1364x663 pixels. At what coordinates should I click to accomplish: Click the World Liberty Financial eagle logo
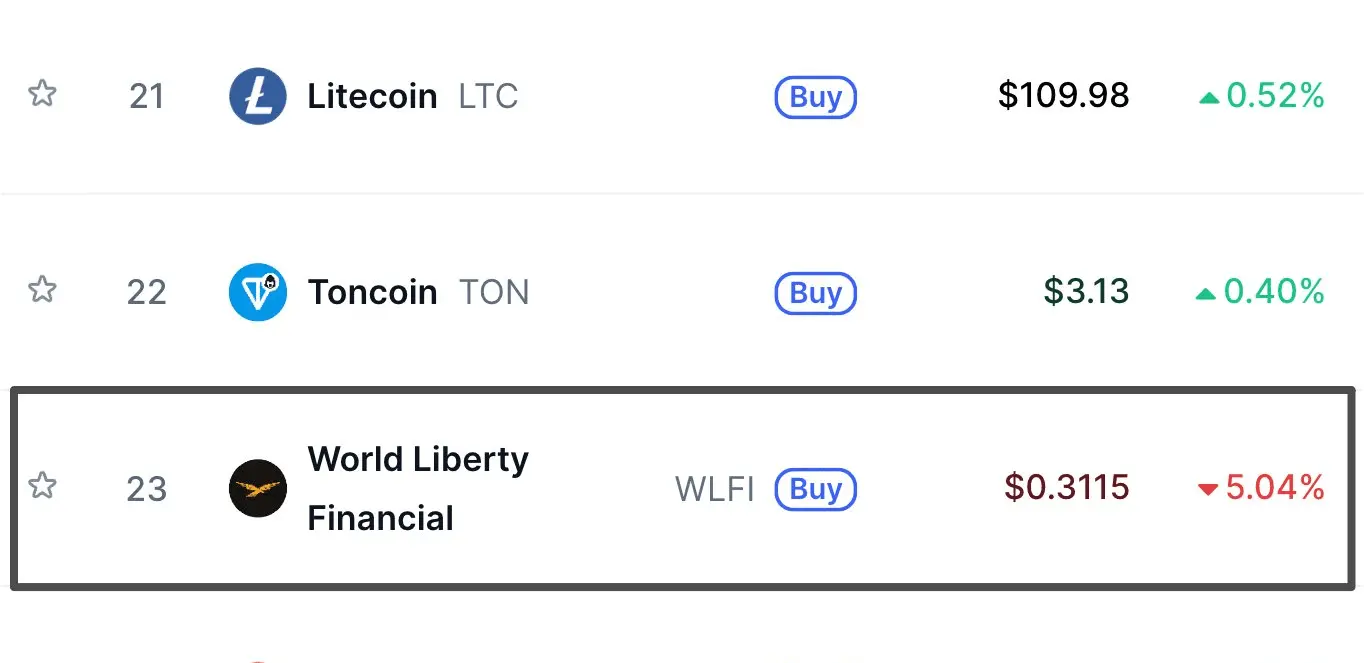point(258,488)
